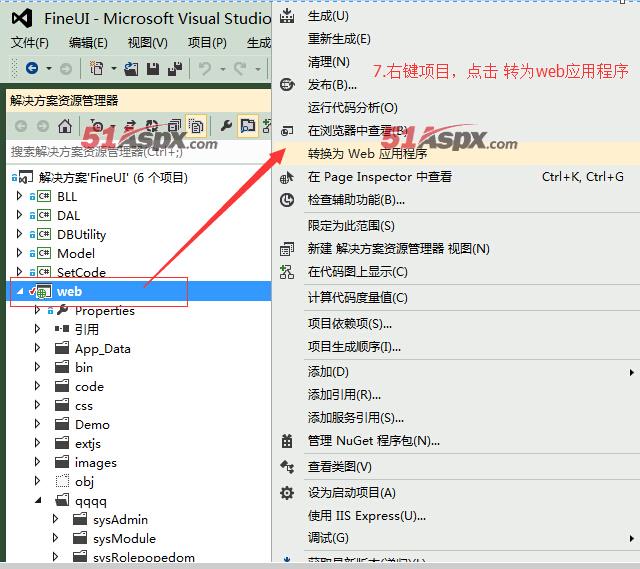Click the Redo arrow icon
Image resolution: width=640 pixels, height=569 pixels.
(240, 68)
